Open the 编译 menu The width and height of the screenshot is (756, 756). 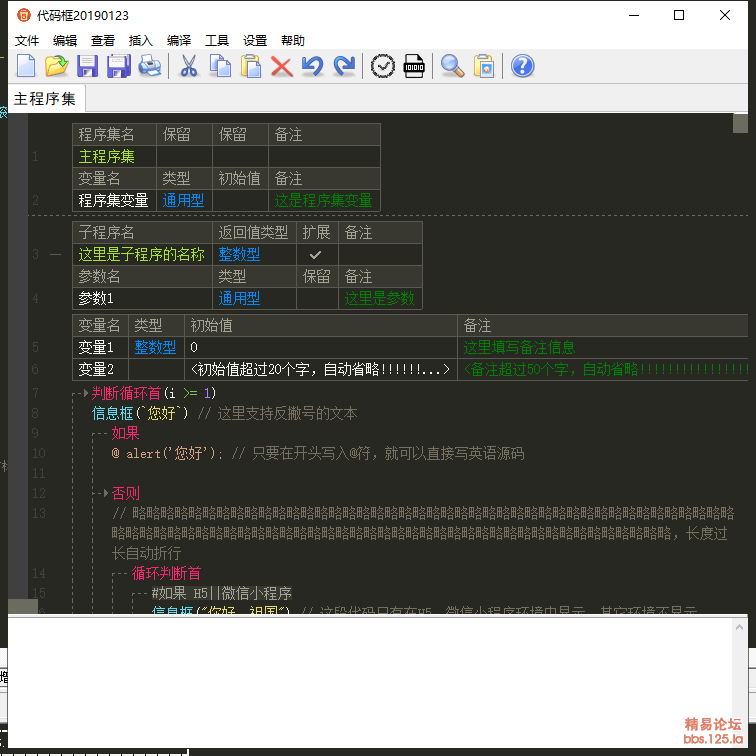(179, 40)
